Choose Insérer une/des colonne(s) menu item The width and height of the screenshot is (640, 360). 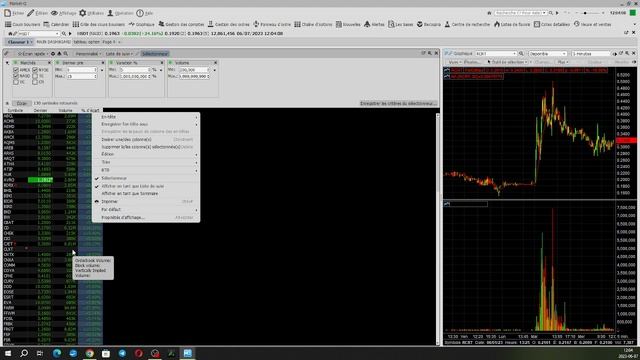pyautogui.click(x=146, y=140)
